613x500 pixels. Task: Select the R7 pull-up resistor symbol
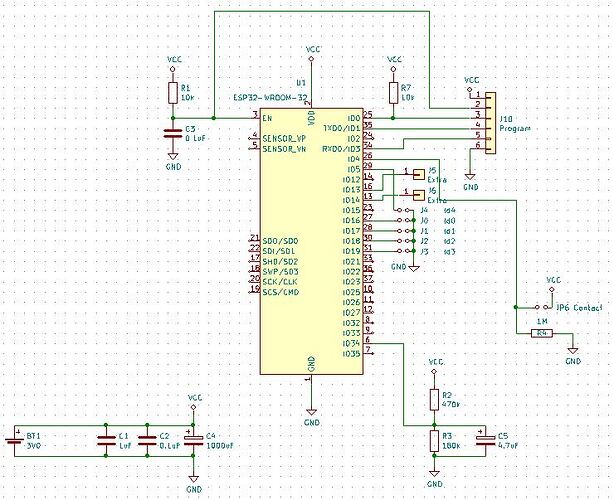point(393,93)
